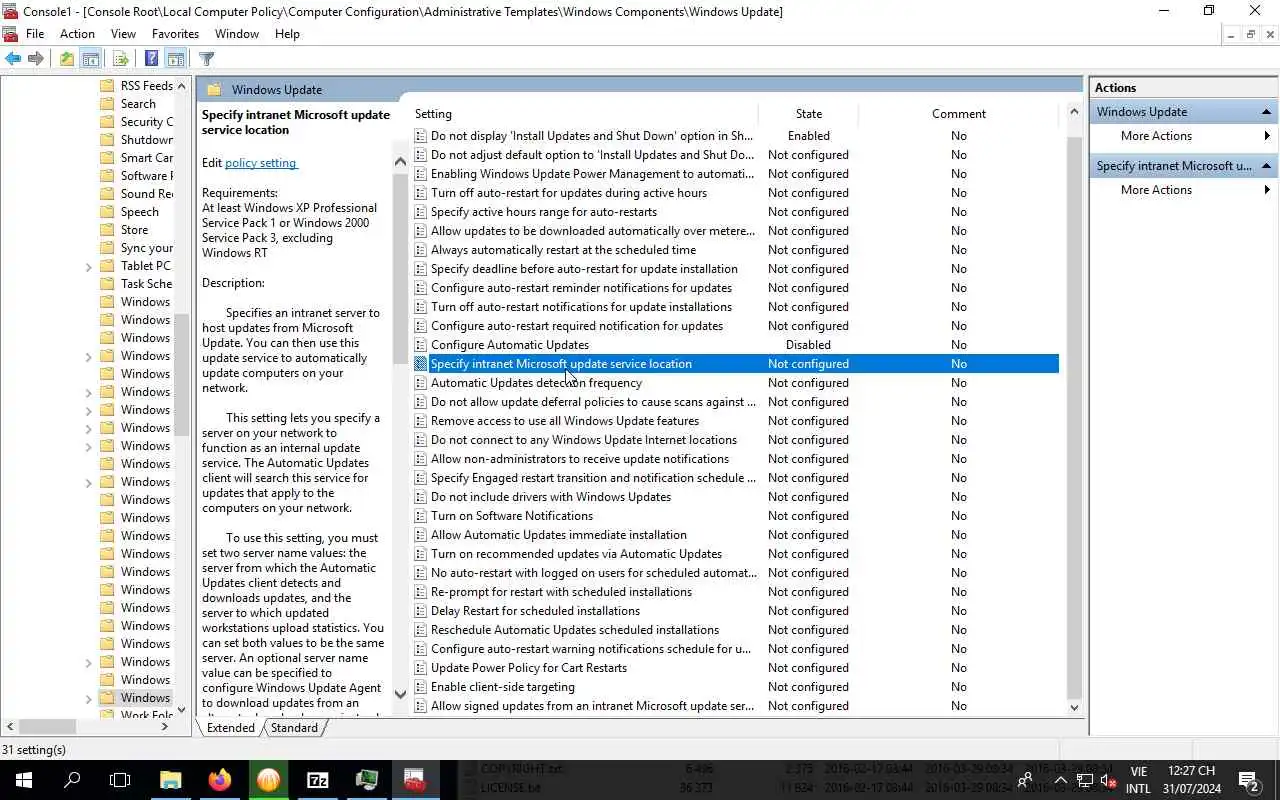Collapse Specify intranet Microsoft actions section
This screenshot has height=800, width=1280.
(1266, 166)
